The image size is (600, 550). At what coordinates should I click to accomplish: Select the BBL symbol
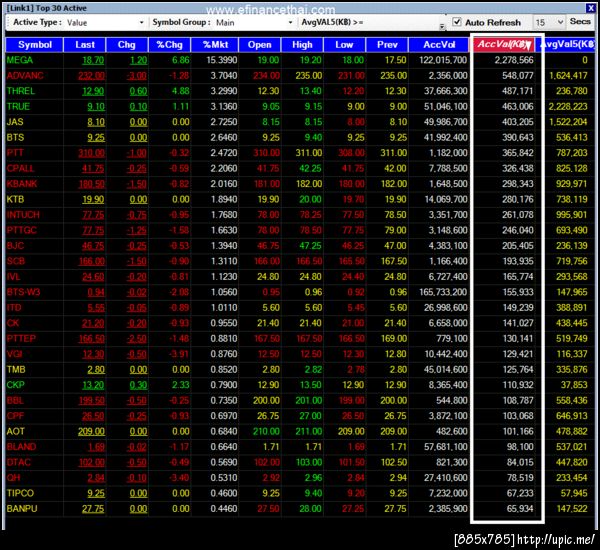[15, 400]
